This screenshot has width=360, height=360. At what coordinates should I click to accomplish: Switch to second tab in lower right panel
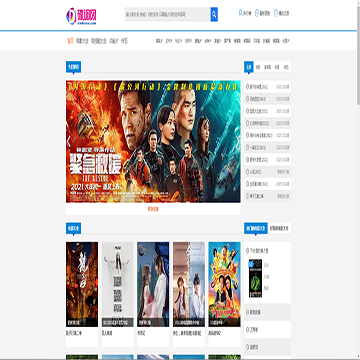[279, 228]
